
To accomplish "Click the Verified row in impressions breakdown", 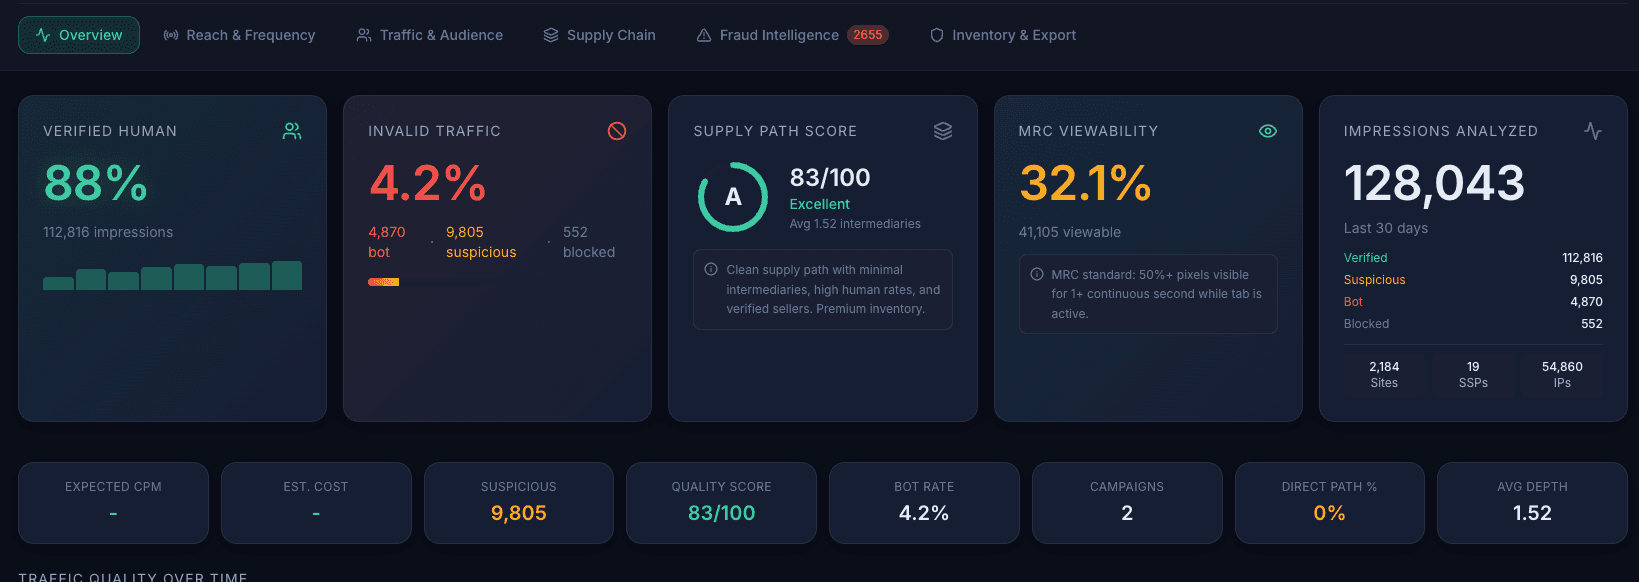I will [1473, 258].
